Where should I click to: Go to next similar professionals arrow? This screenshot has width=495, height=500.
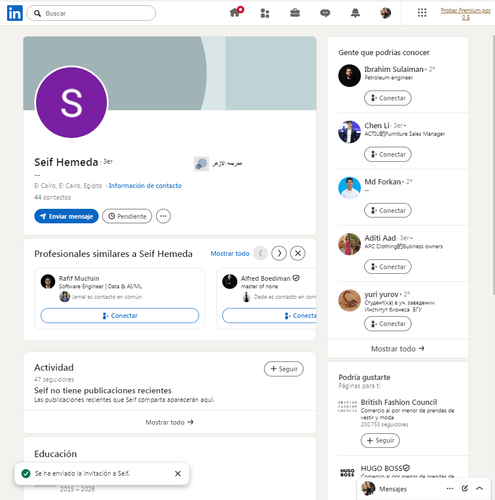click(x=279, y=254)
